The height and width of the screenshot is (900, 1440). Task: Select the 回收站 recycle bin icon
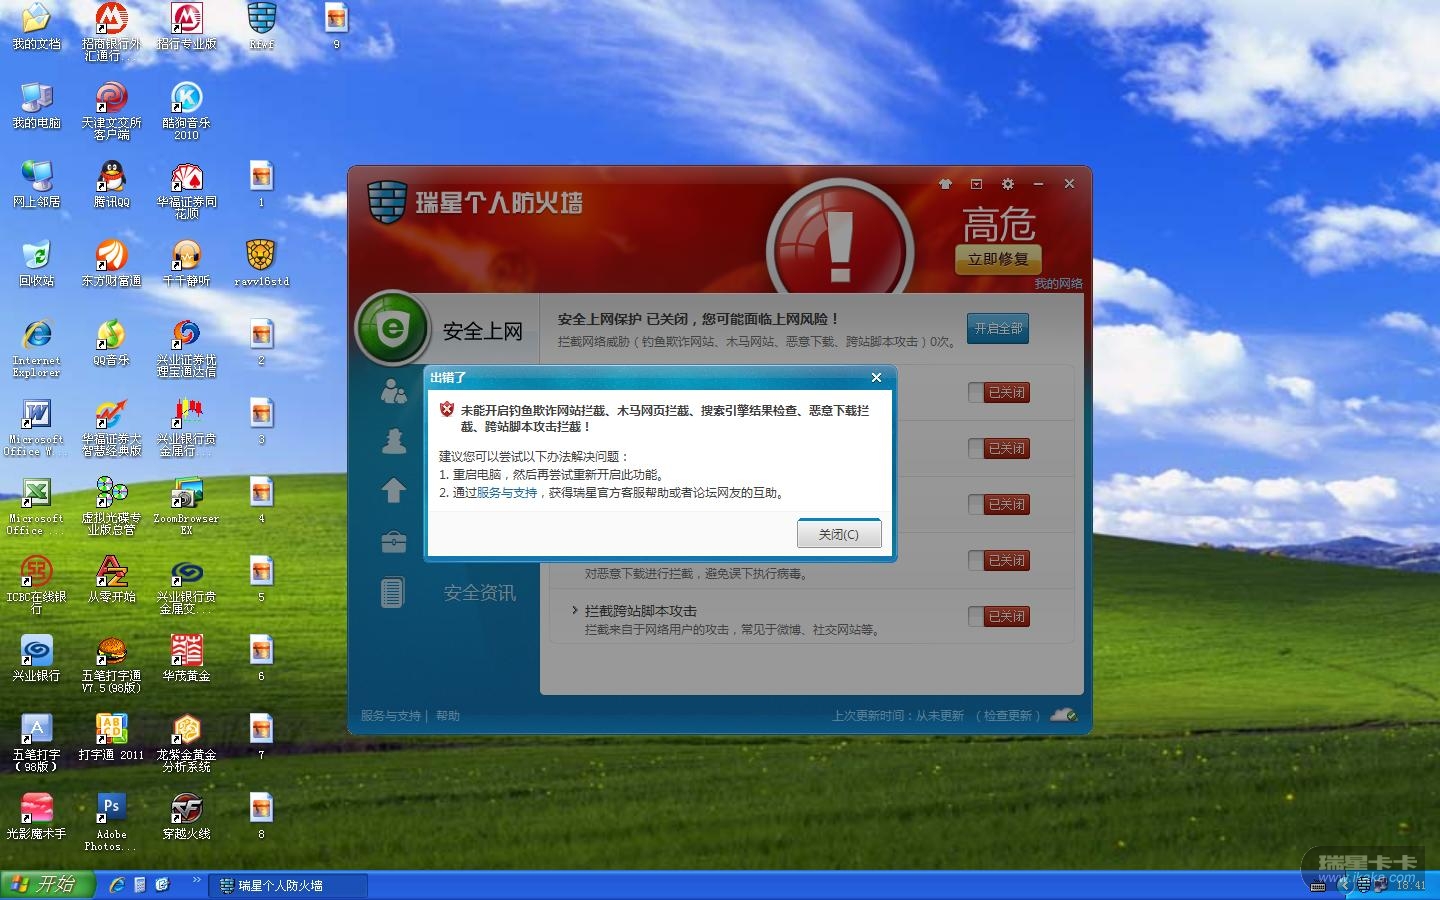pyautogui.click(x=36, y=264)
